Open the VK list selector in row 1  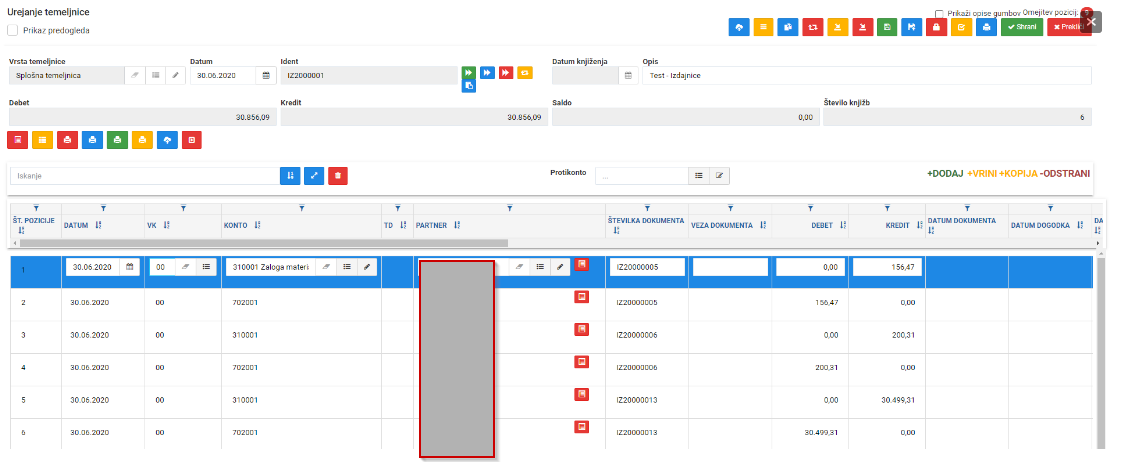206,267
